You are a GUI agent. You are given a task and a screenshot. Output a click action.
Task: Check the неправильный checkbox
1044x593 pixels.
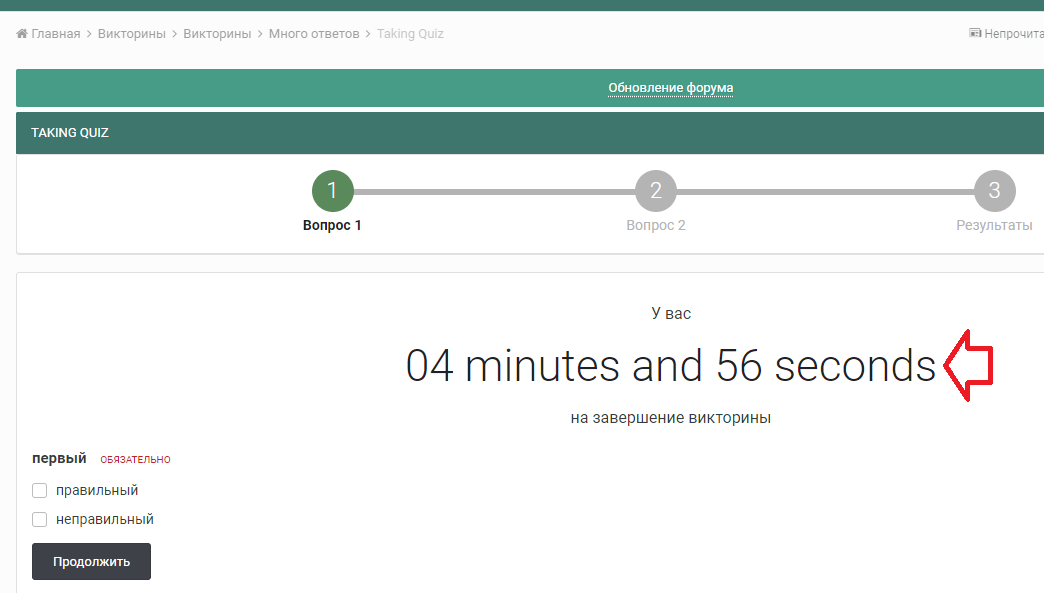coord(40,519)
